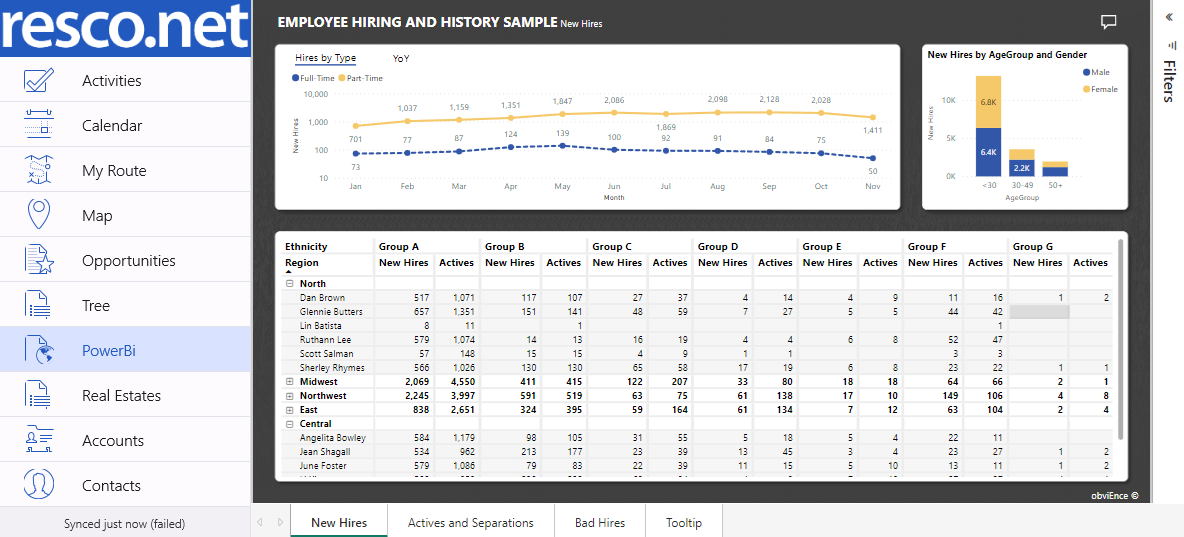
Task: Click the PowerBi globe document icon
Action: [x=38, y=350]
